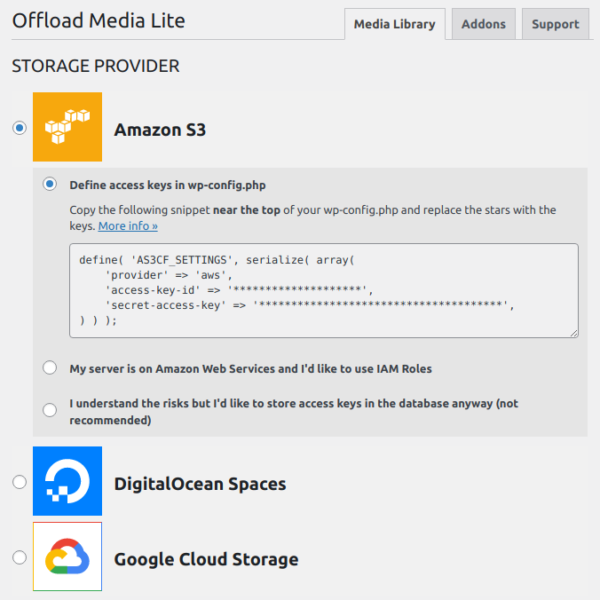600x600 pixels.
Task: Select the Amazon S3 provider radio button
Action: (x=20, y=127)
